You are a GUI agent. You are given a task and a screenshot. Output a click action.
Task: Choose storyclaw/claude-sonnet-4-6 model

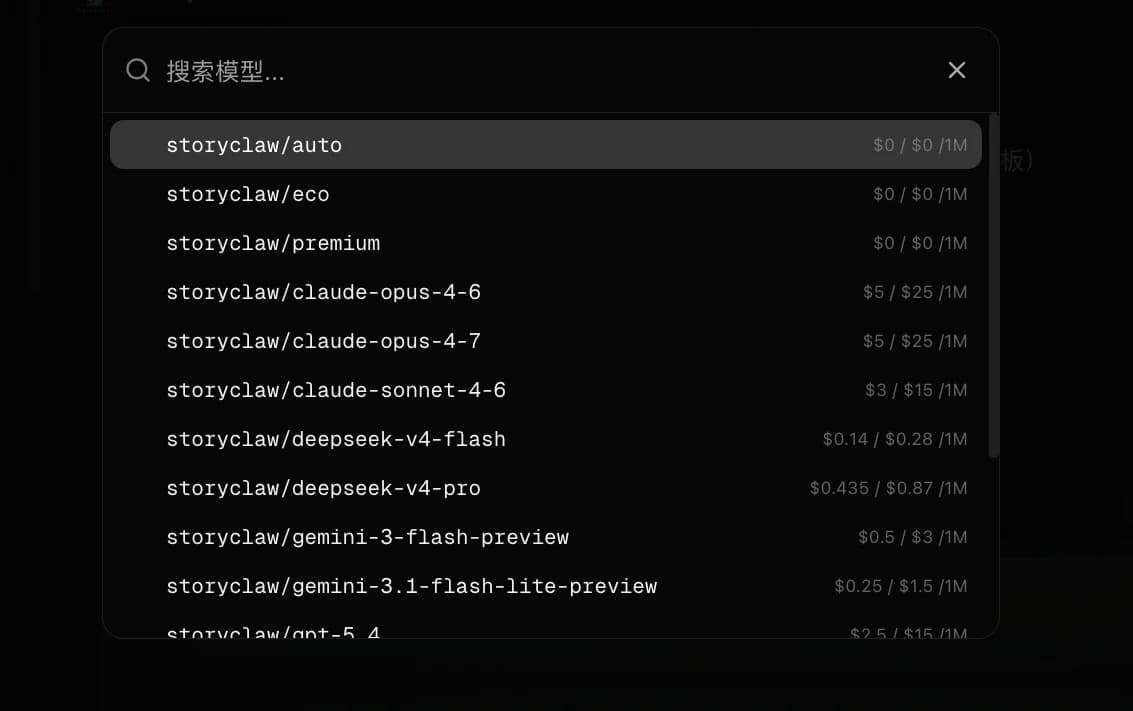tap(546, 390)
